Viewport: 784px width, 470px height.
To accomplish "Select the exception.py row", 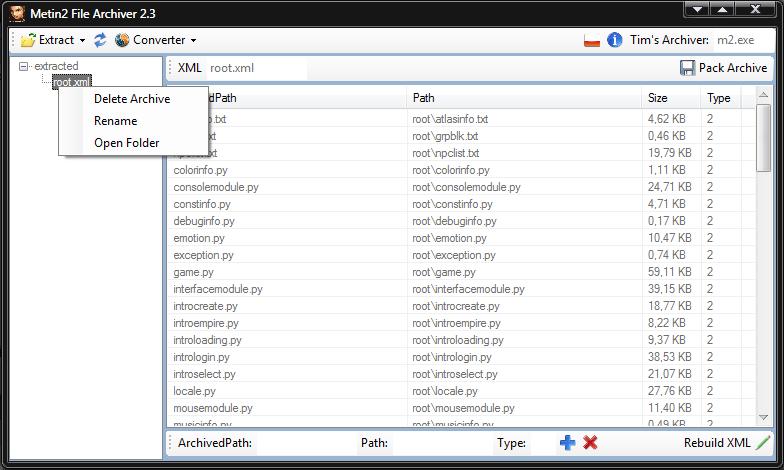I will [x=460, y=255].
